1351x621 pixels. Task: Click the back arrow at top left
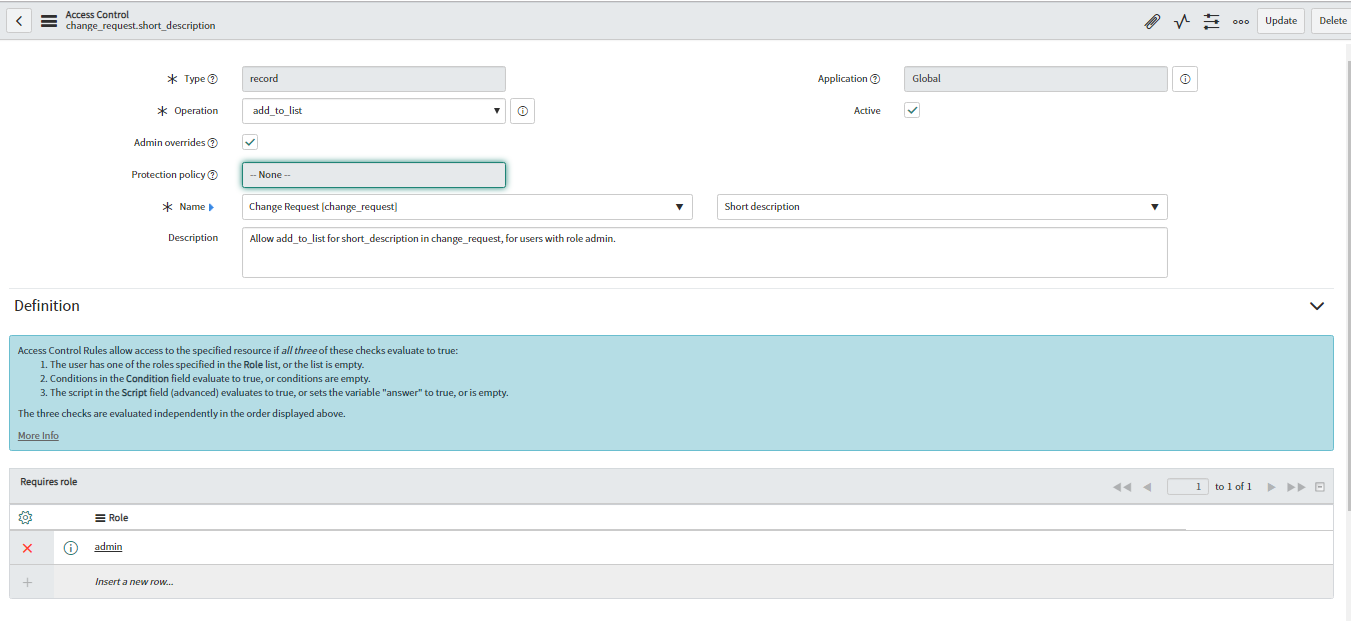point(18,20)
